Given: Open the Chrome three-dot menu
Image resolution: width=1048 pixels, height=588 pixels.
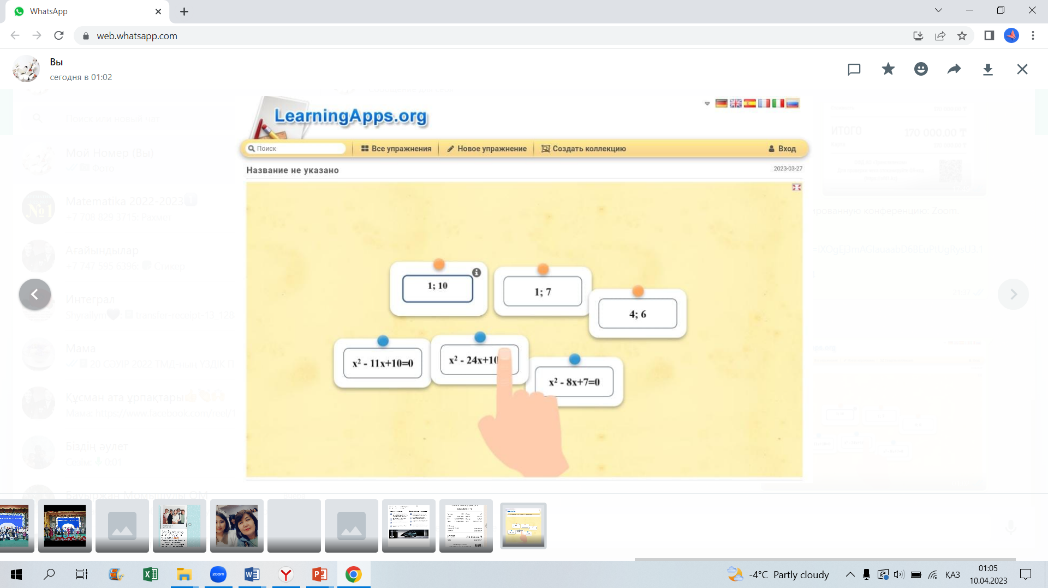Looking at the screenshot, I should tap(1033, 35).
